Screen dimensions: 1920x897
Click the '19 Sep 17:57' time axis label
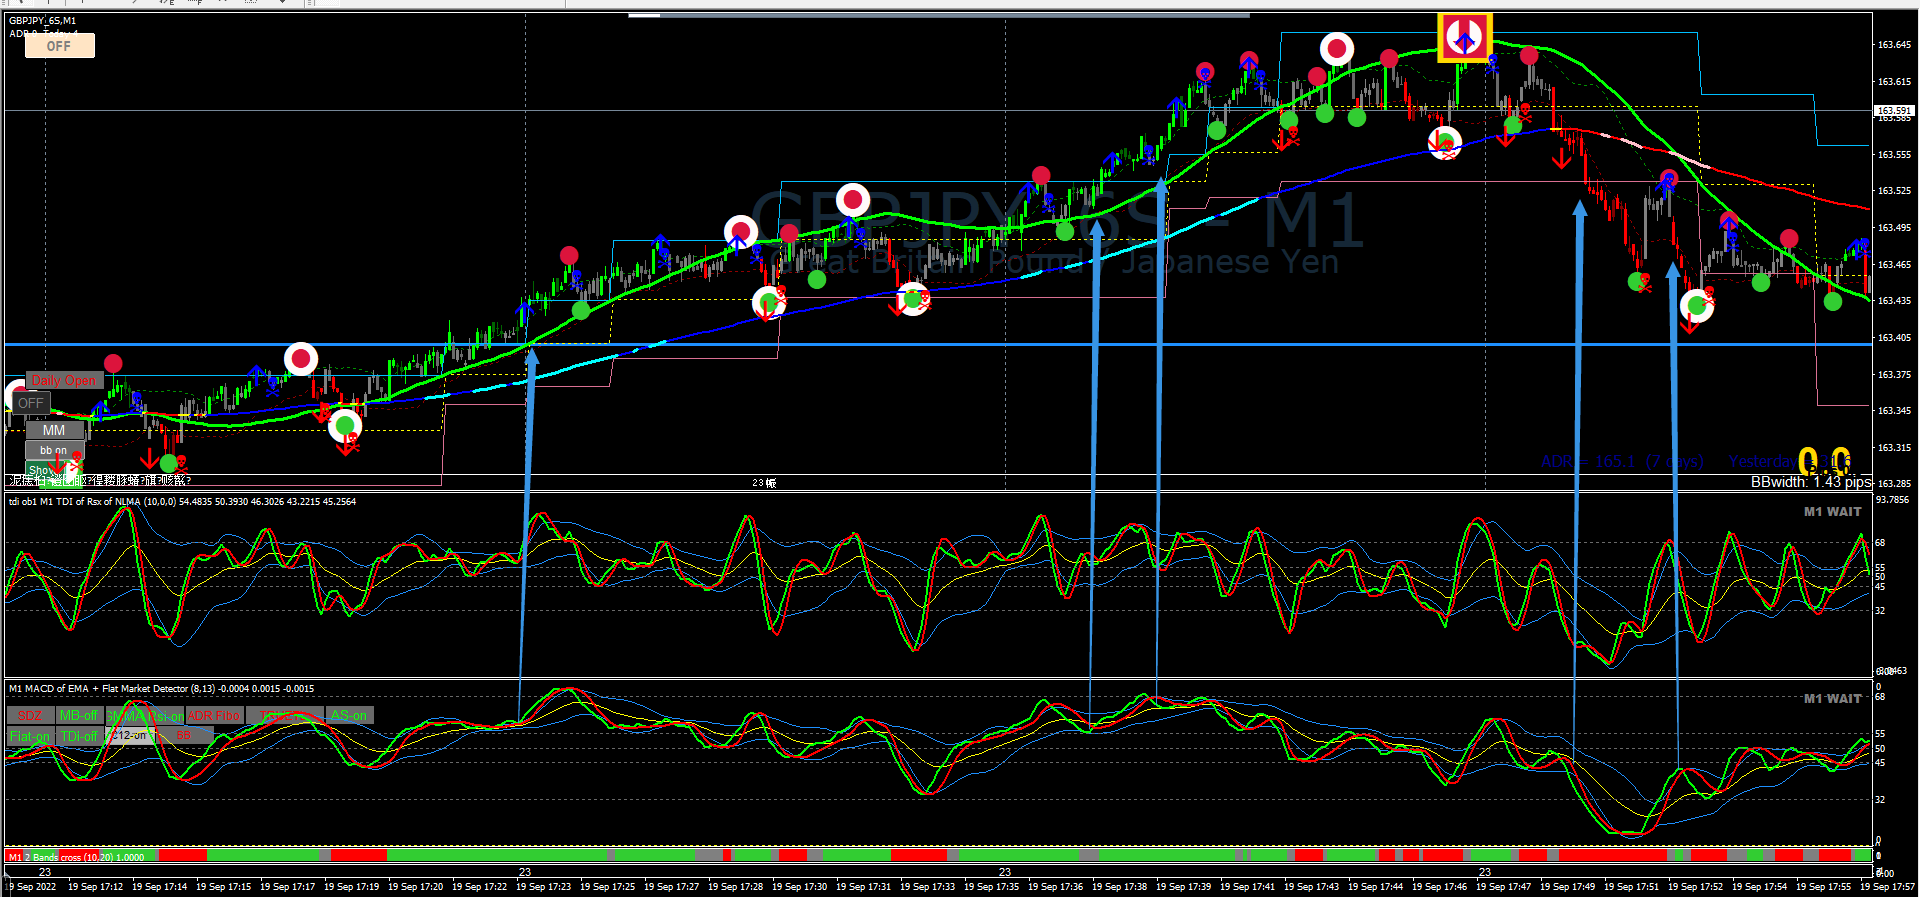(1888, 887)
